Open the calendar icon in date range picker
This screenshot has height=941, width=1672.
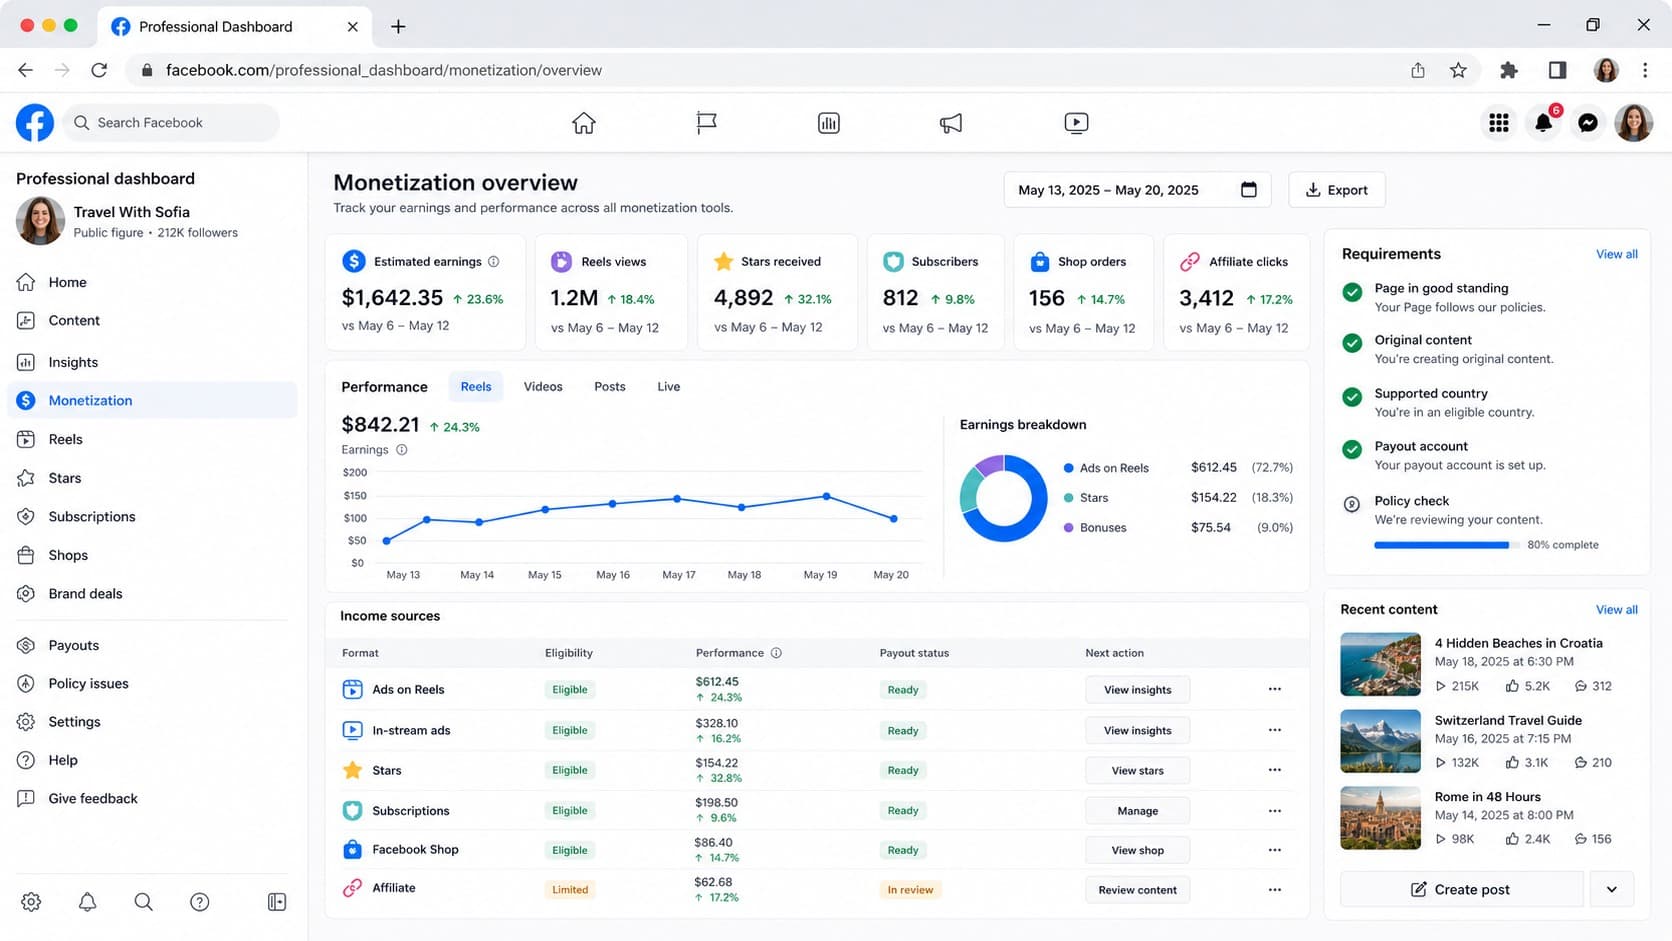1248,190
